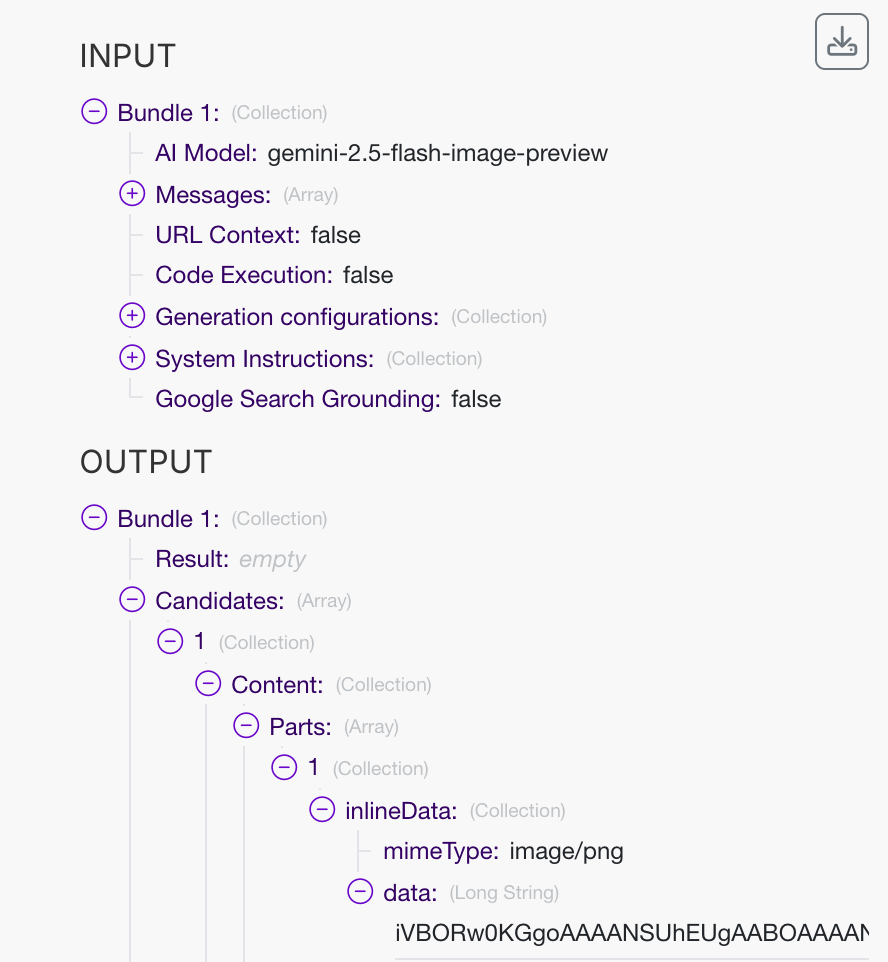Collapse the data long string
Viewport: 888px width, 962px height.
[360, 892]
